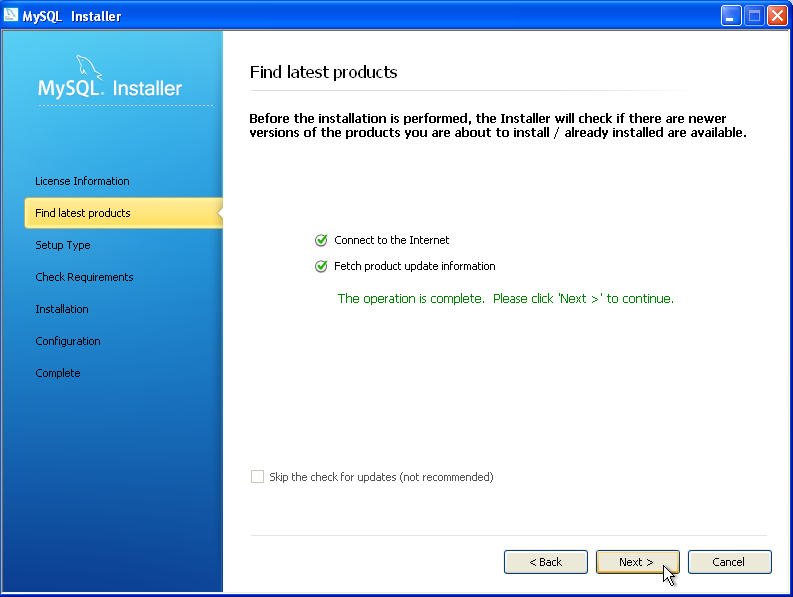Click green checkmark beside Fetch product update information
The image size is (793, 597).
[321, 266]
